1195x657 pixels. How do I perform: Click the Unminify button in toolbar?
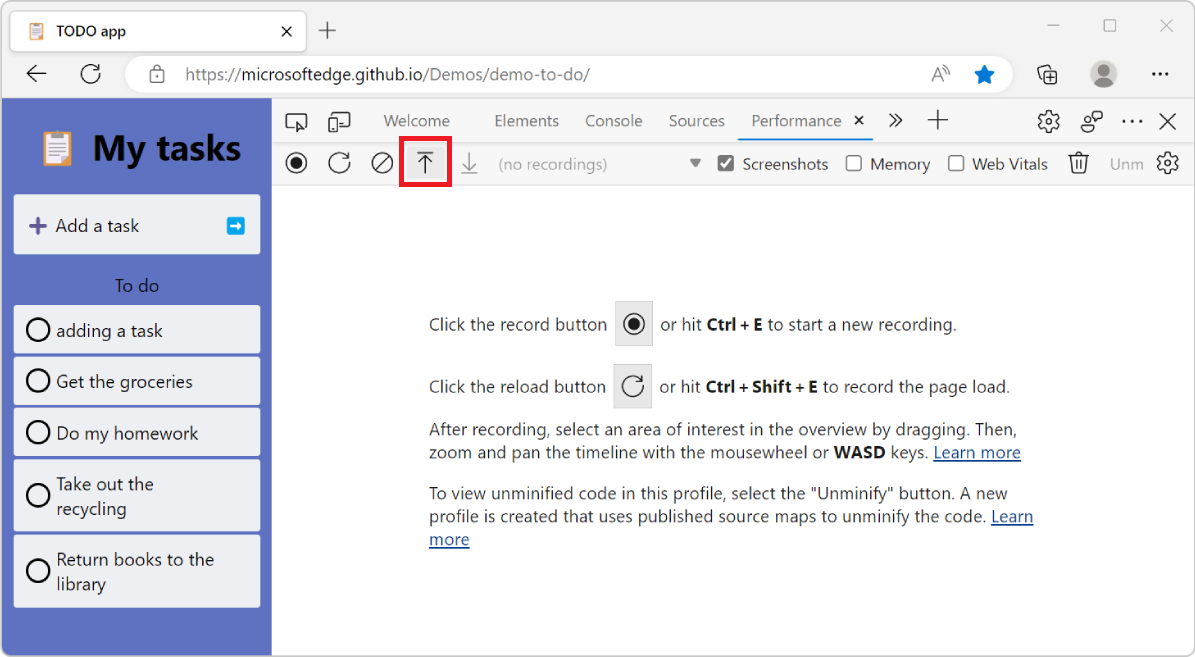1126,164
